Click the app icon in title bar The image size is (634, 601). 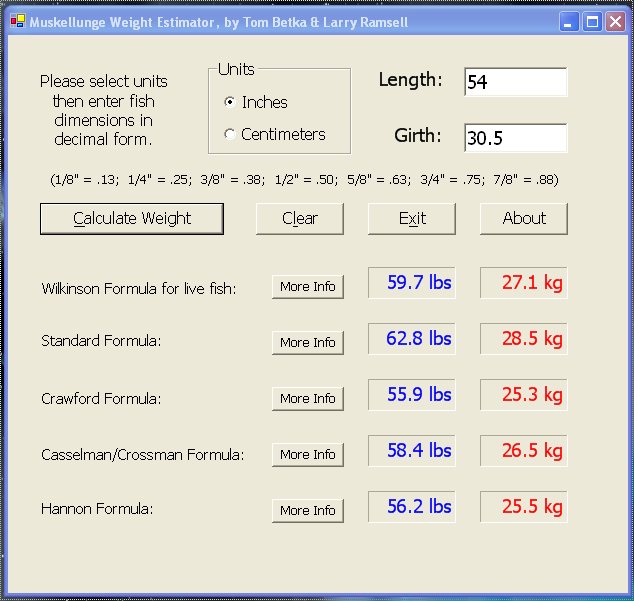coord(17,22)
